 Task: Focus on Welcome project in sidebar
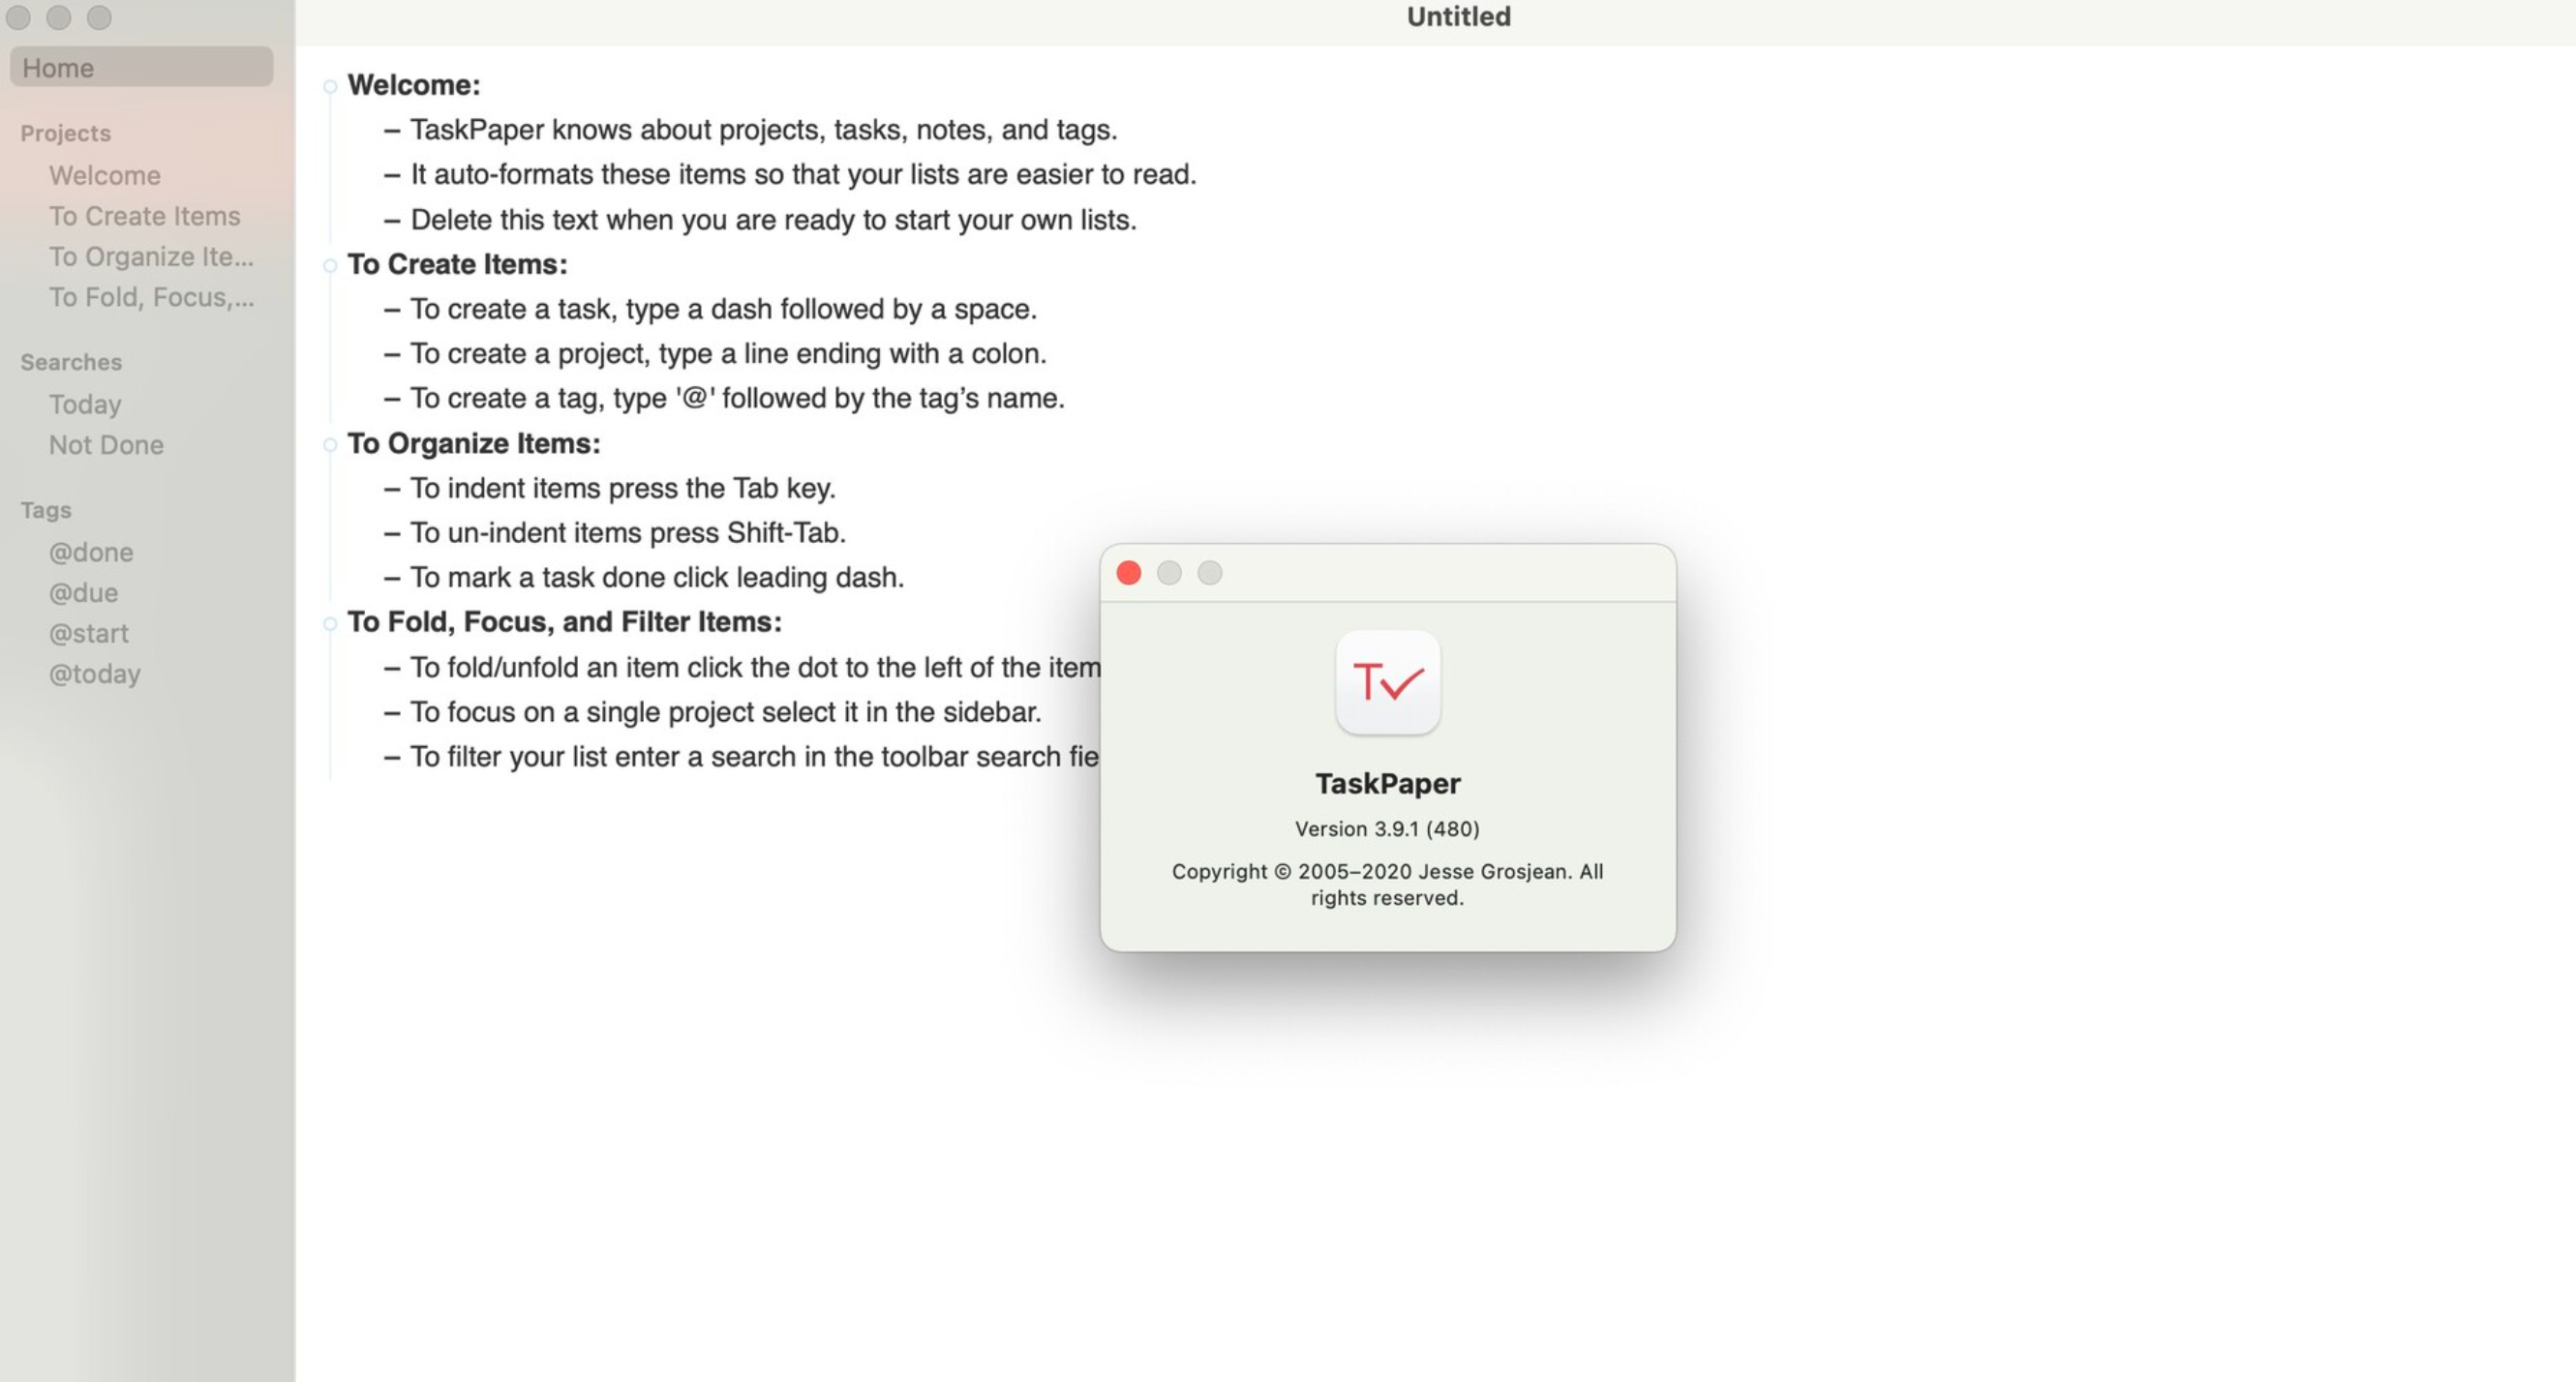coord(105,175)
